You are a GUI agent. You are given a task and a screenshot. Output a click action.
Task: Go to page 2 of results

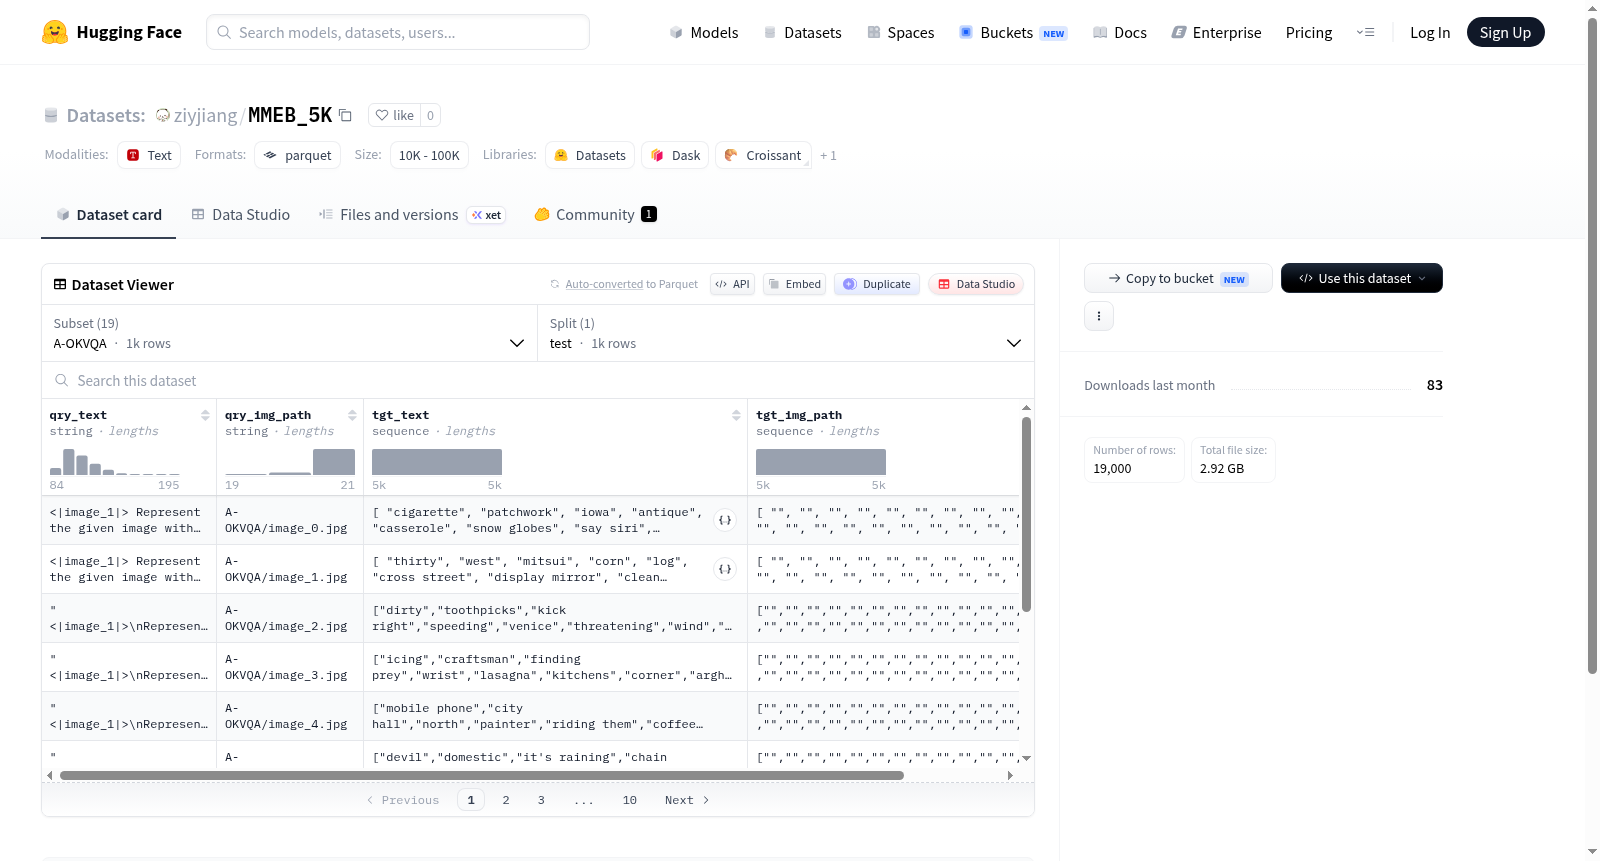coord(506,800)
